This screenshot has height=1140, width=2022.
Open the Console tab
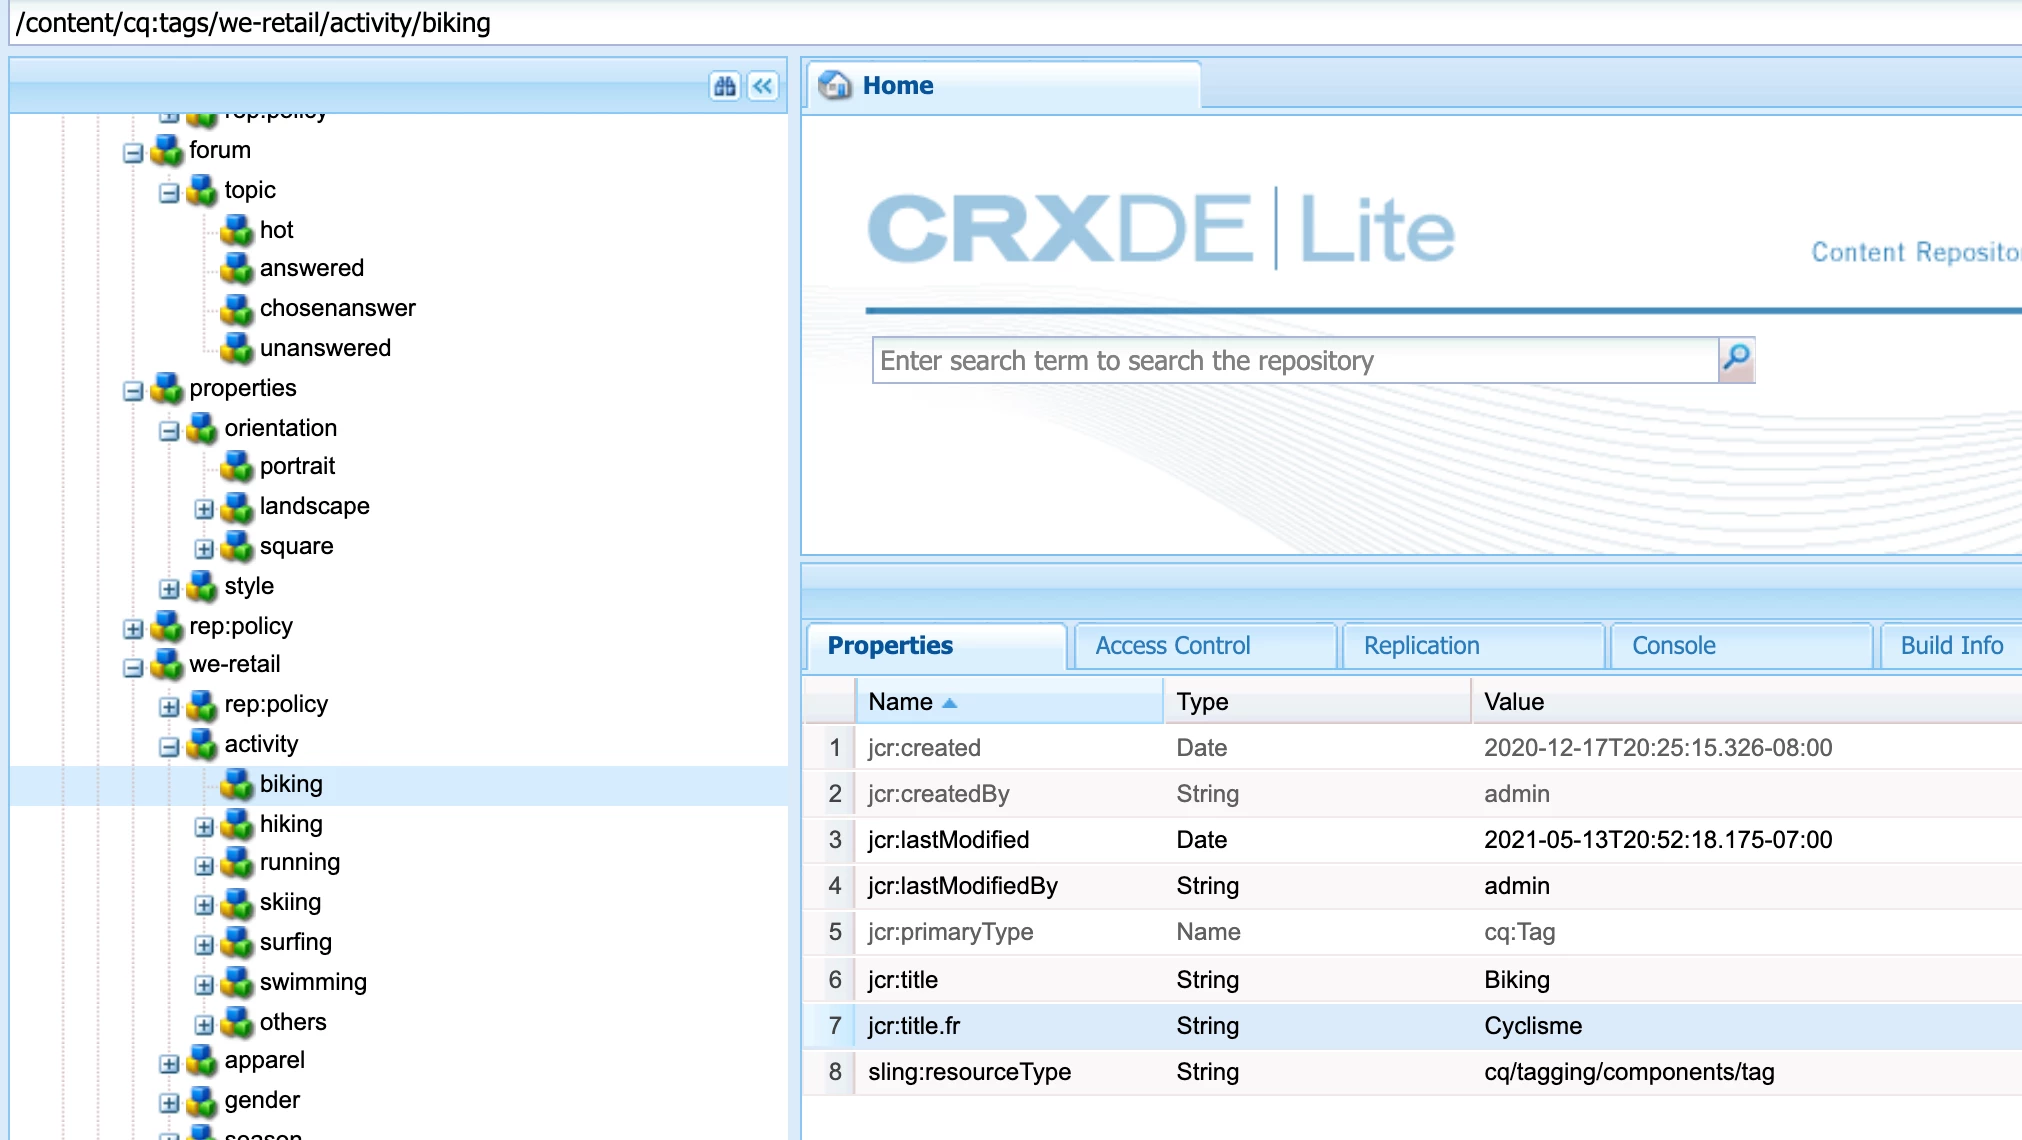click(x=1673, y=646)
